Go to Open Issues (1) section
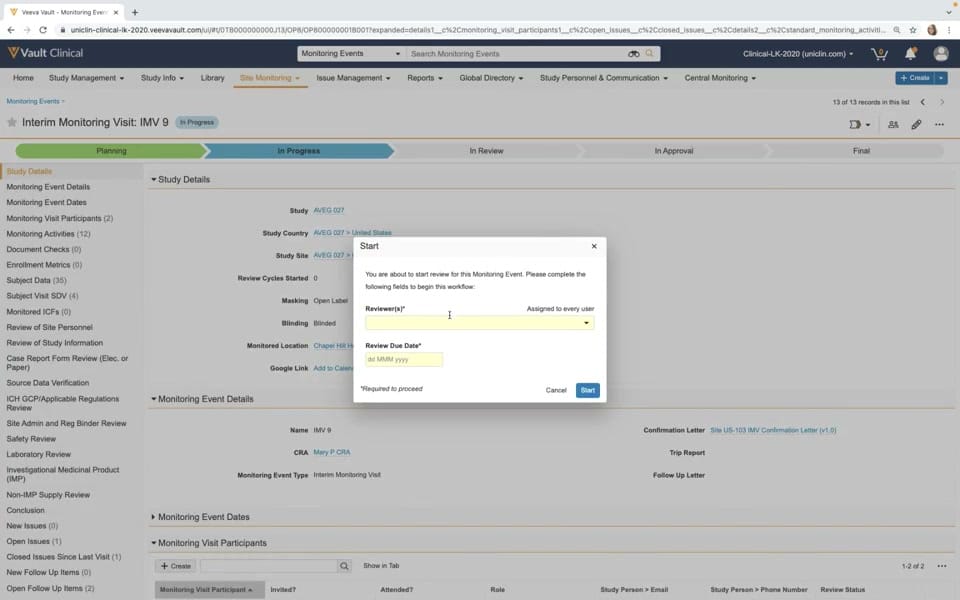The height and width of the screenshot is (600, 960). click(34, 541)
